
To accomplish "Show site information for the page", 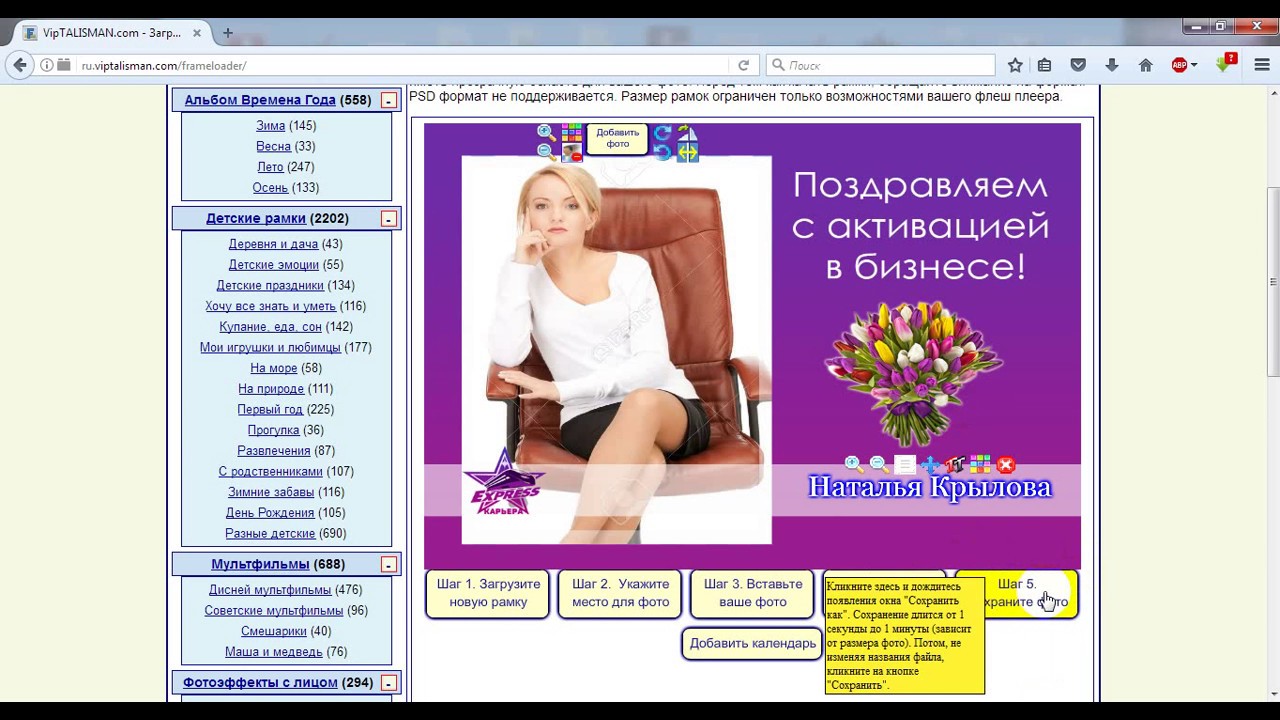I will pyautogui.click(x=46, y=65).
